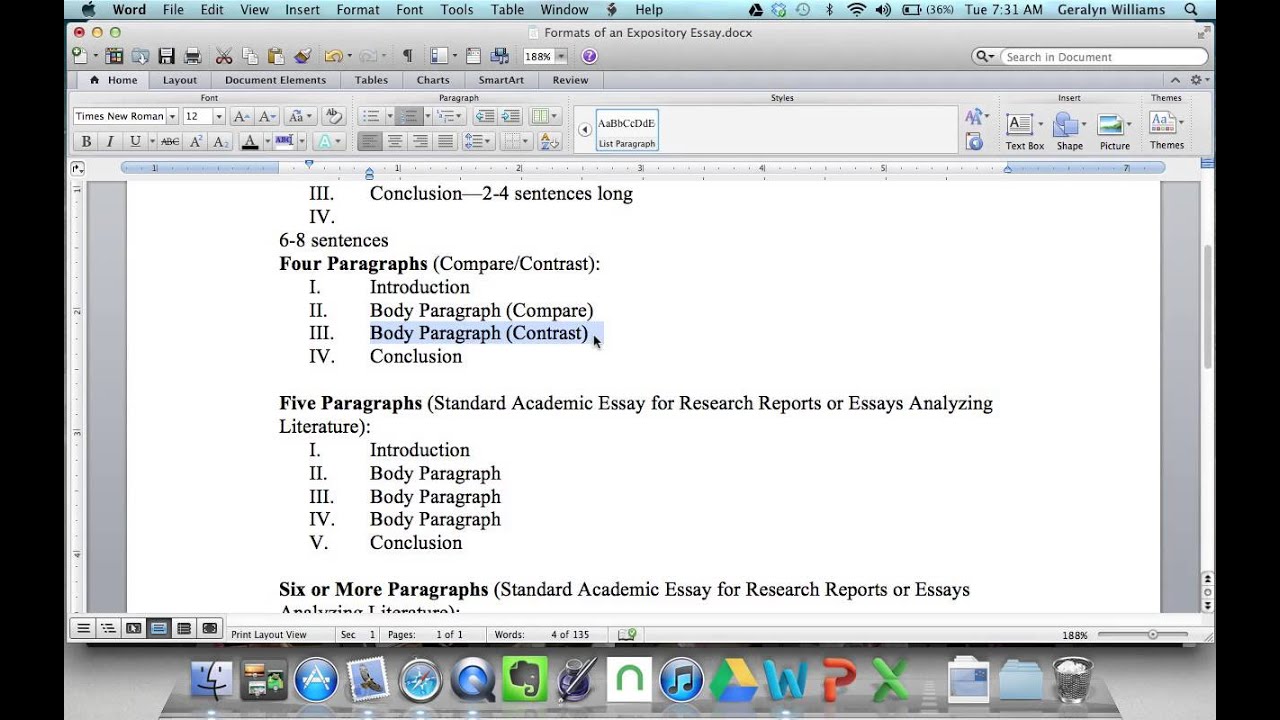
Task: Click the Search in Document field
Action: coord(1103,57)
